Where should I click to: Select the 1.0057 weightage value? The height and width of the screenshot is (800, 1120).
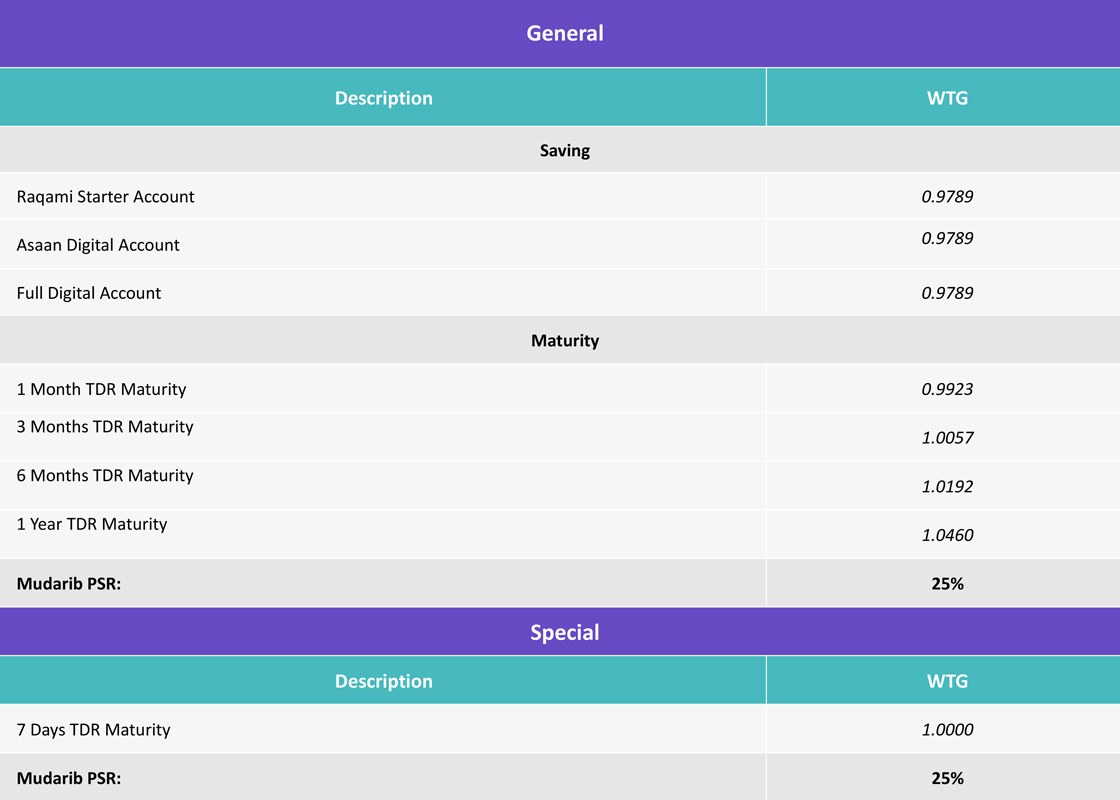point(947,438)
